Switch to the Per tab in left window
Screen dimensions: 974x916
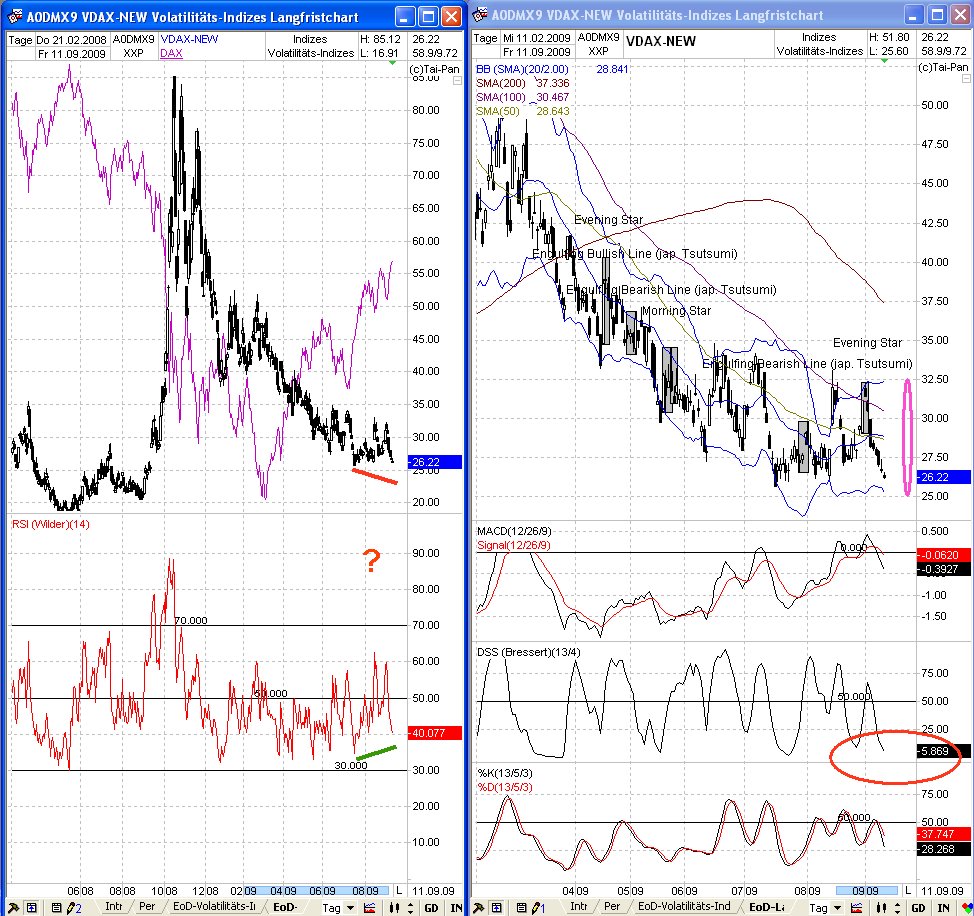pos(147,907)
